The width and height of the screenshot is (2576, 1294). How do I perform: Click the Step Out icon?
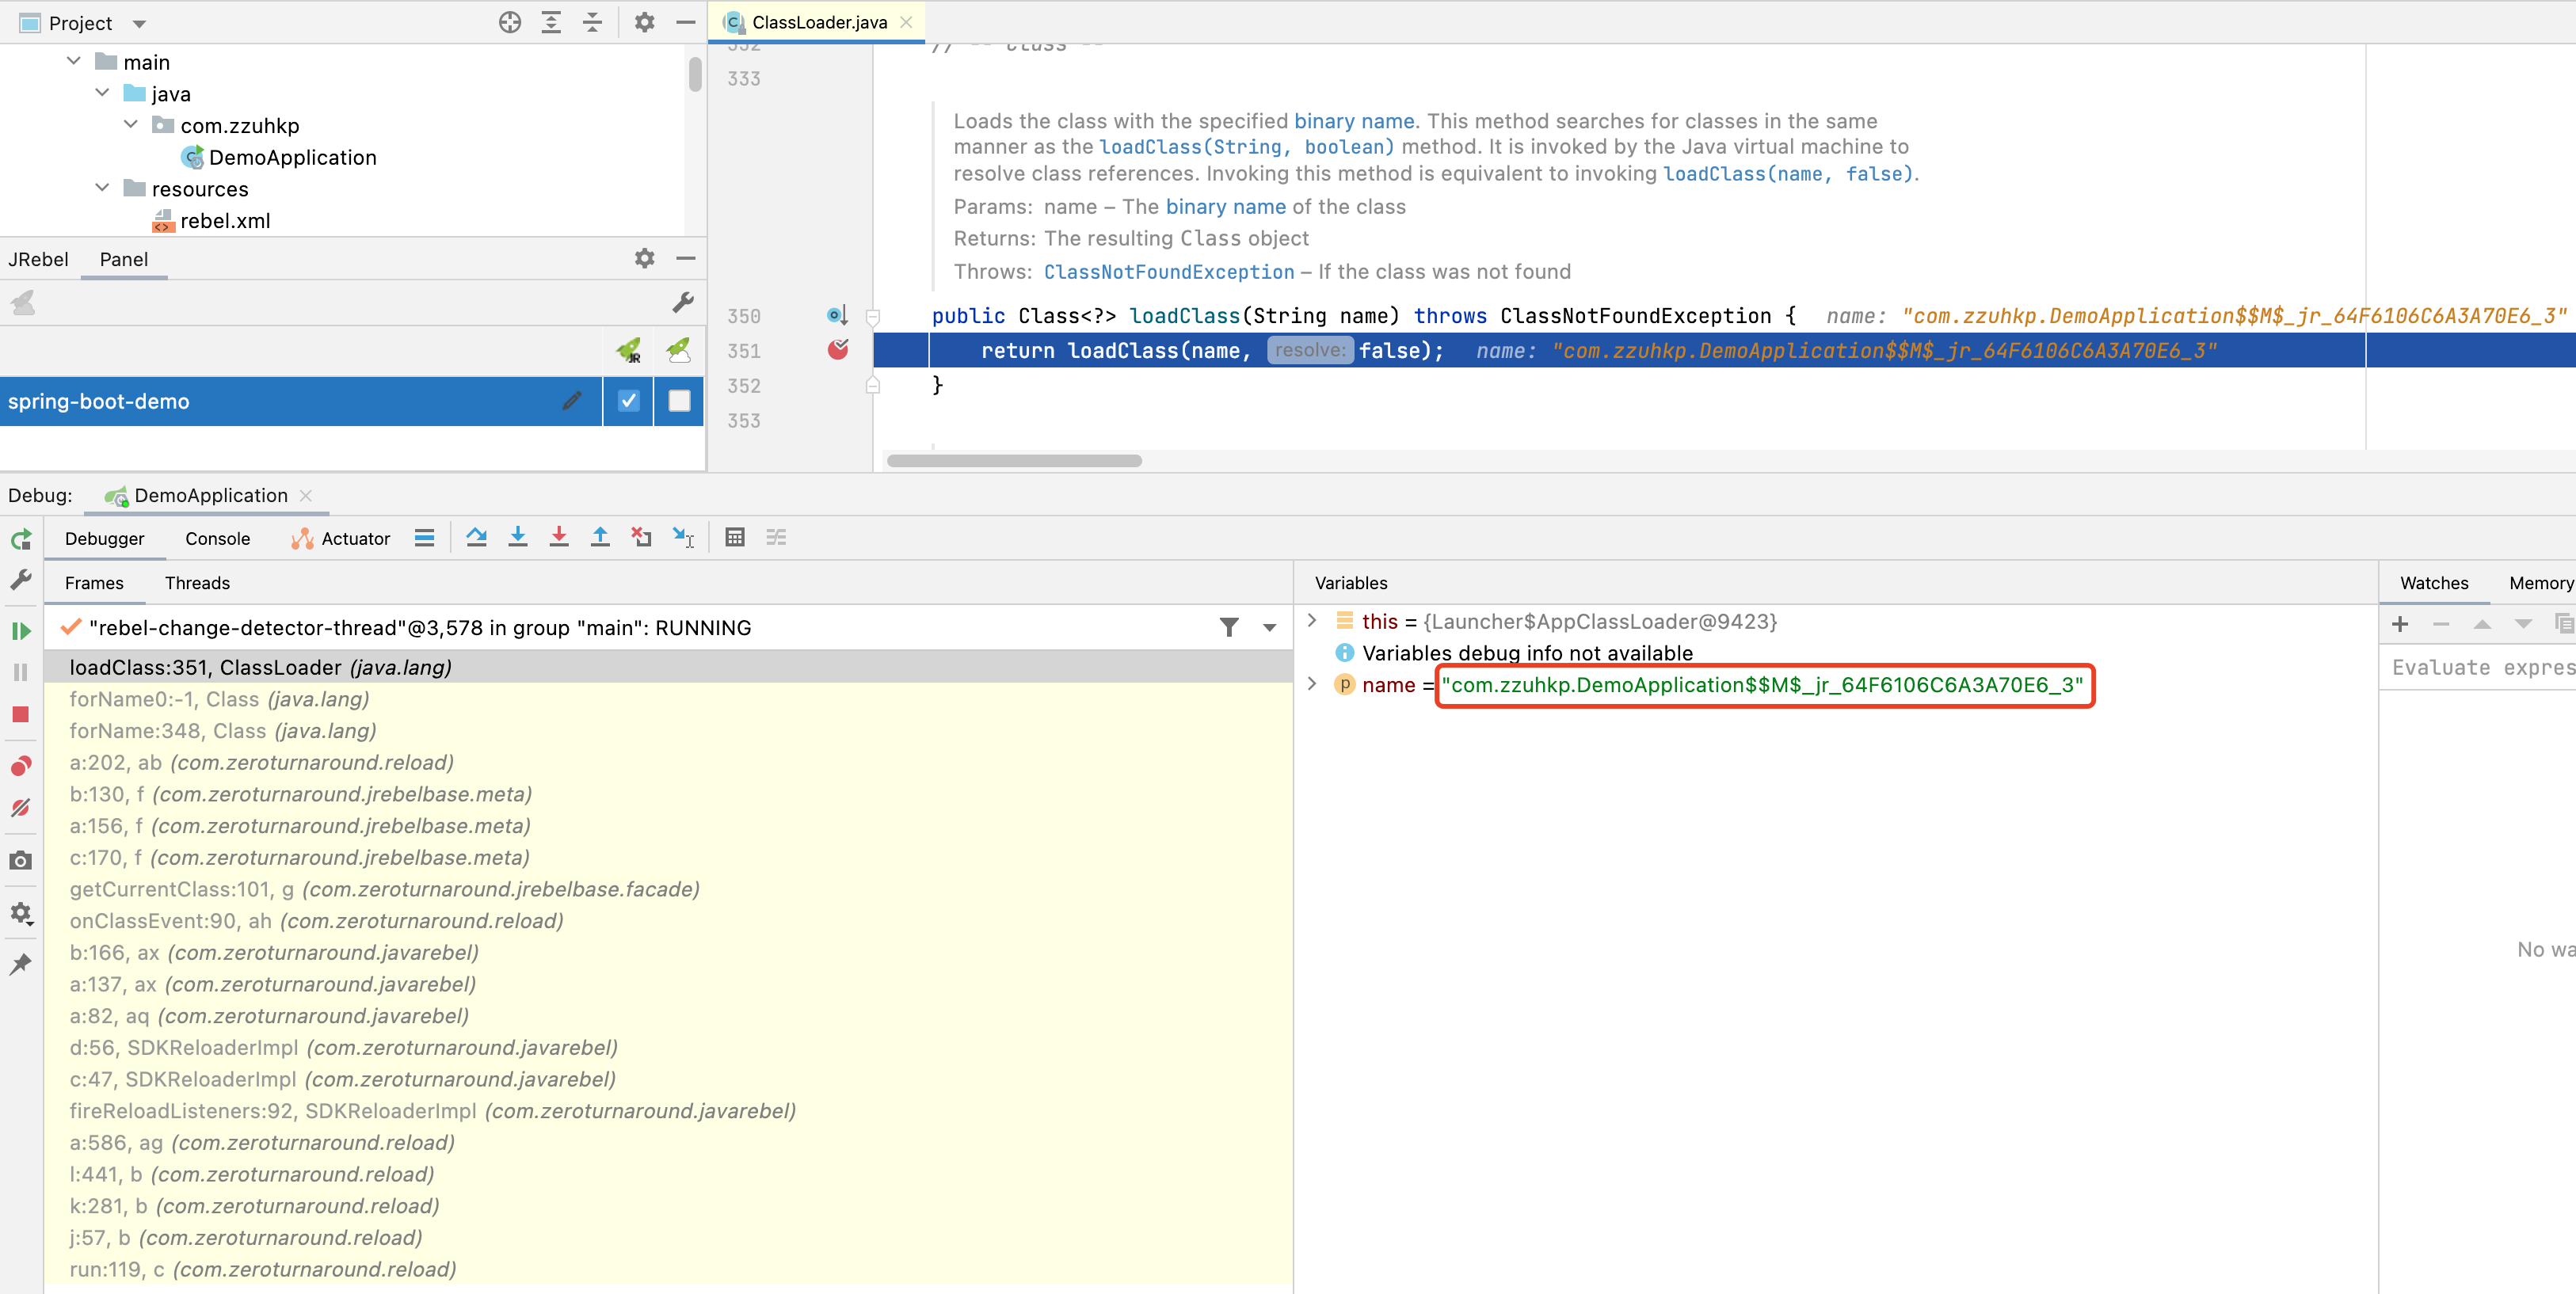(x=600, y=537)
